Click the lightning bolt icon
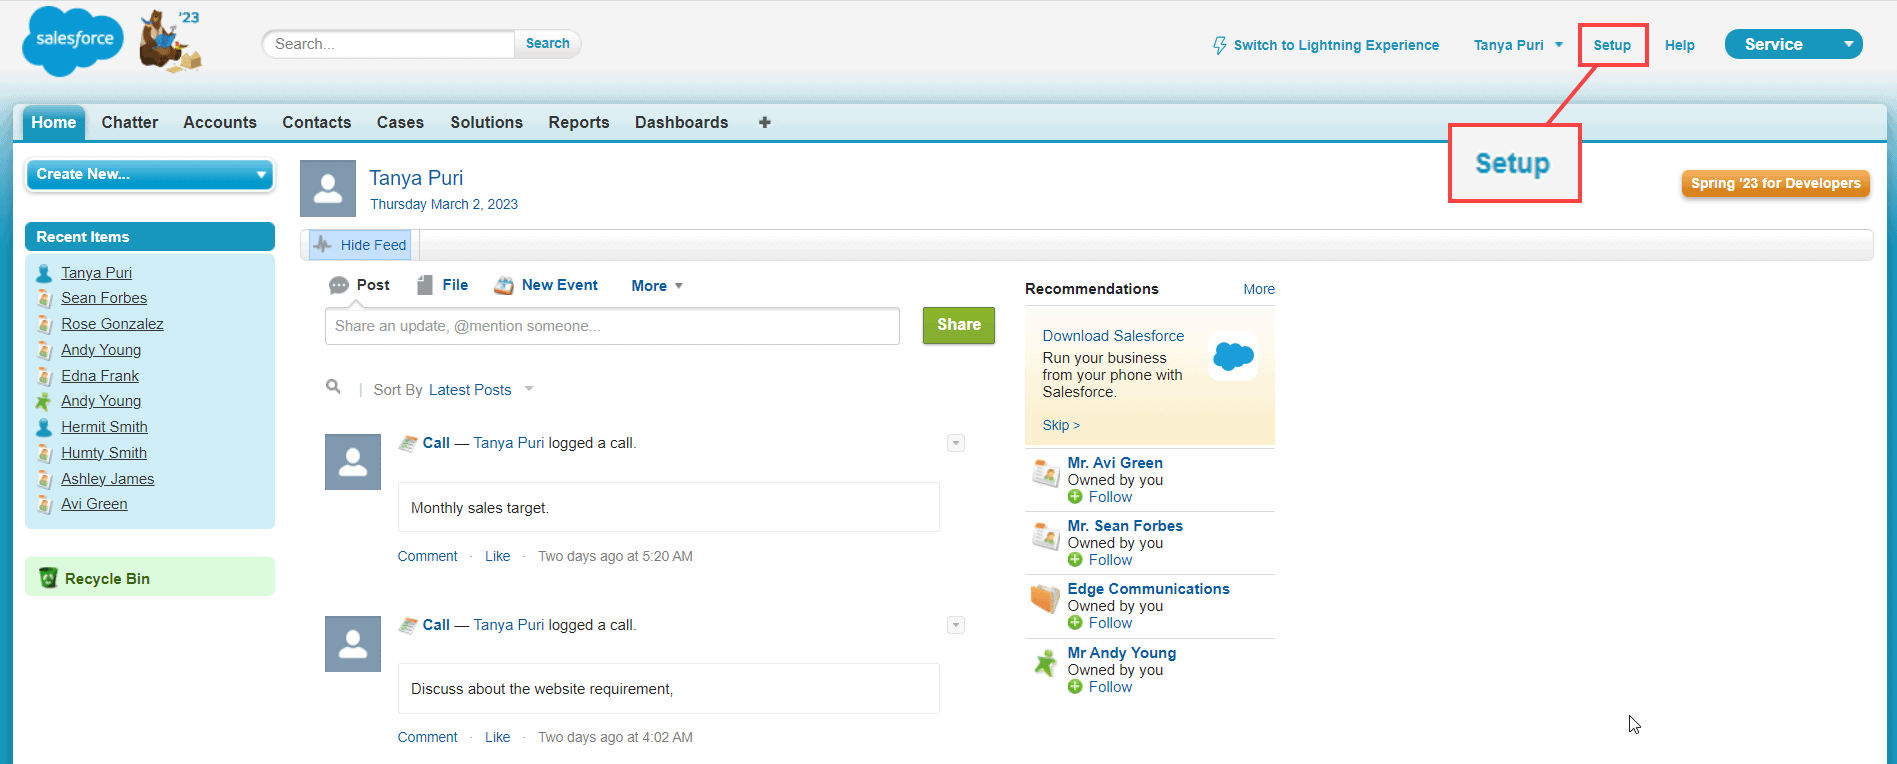Image resolution: width=1897 pixels, height=764 pixels. 1219,45
